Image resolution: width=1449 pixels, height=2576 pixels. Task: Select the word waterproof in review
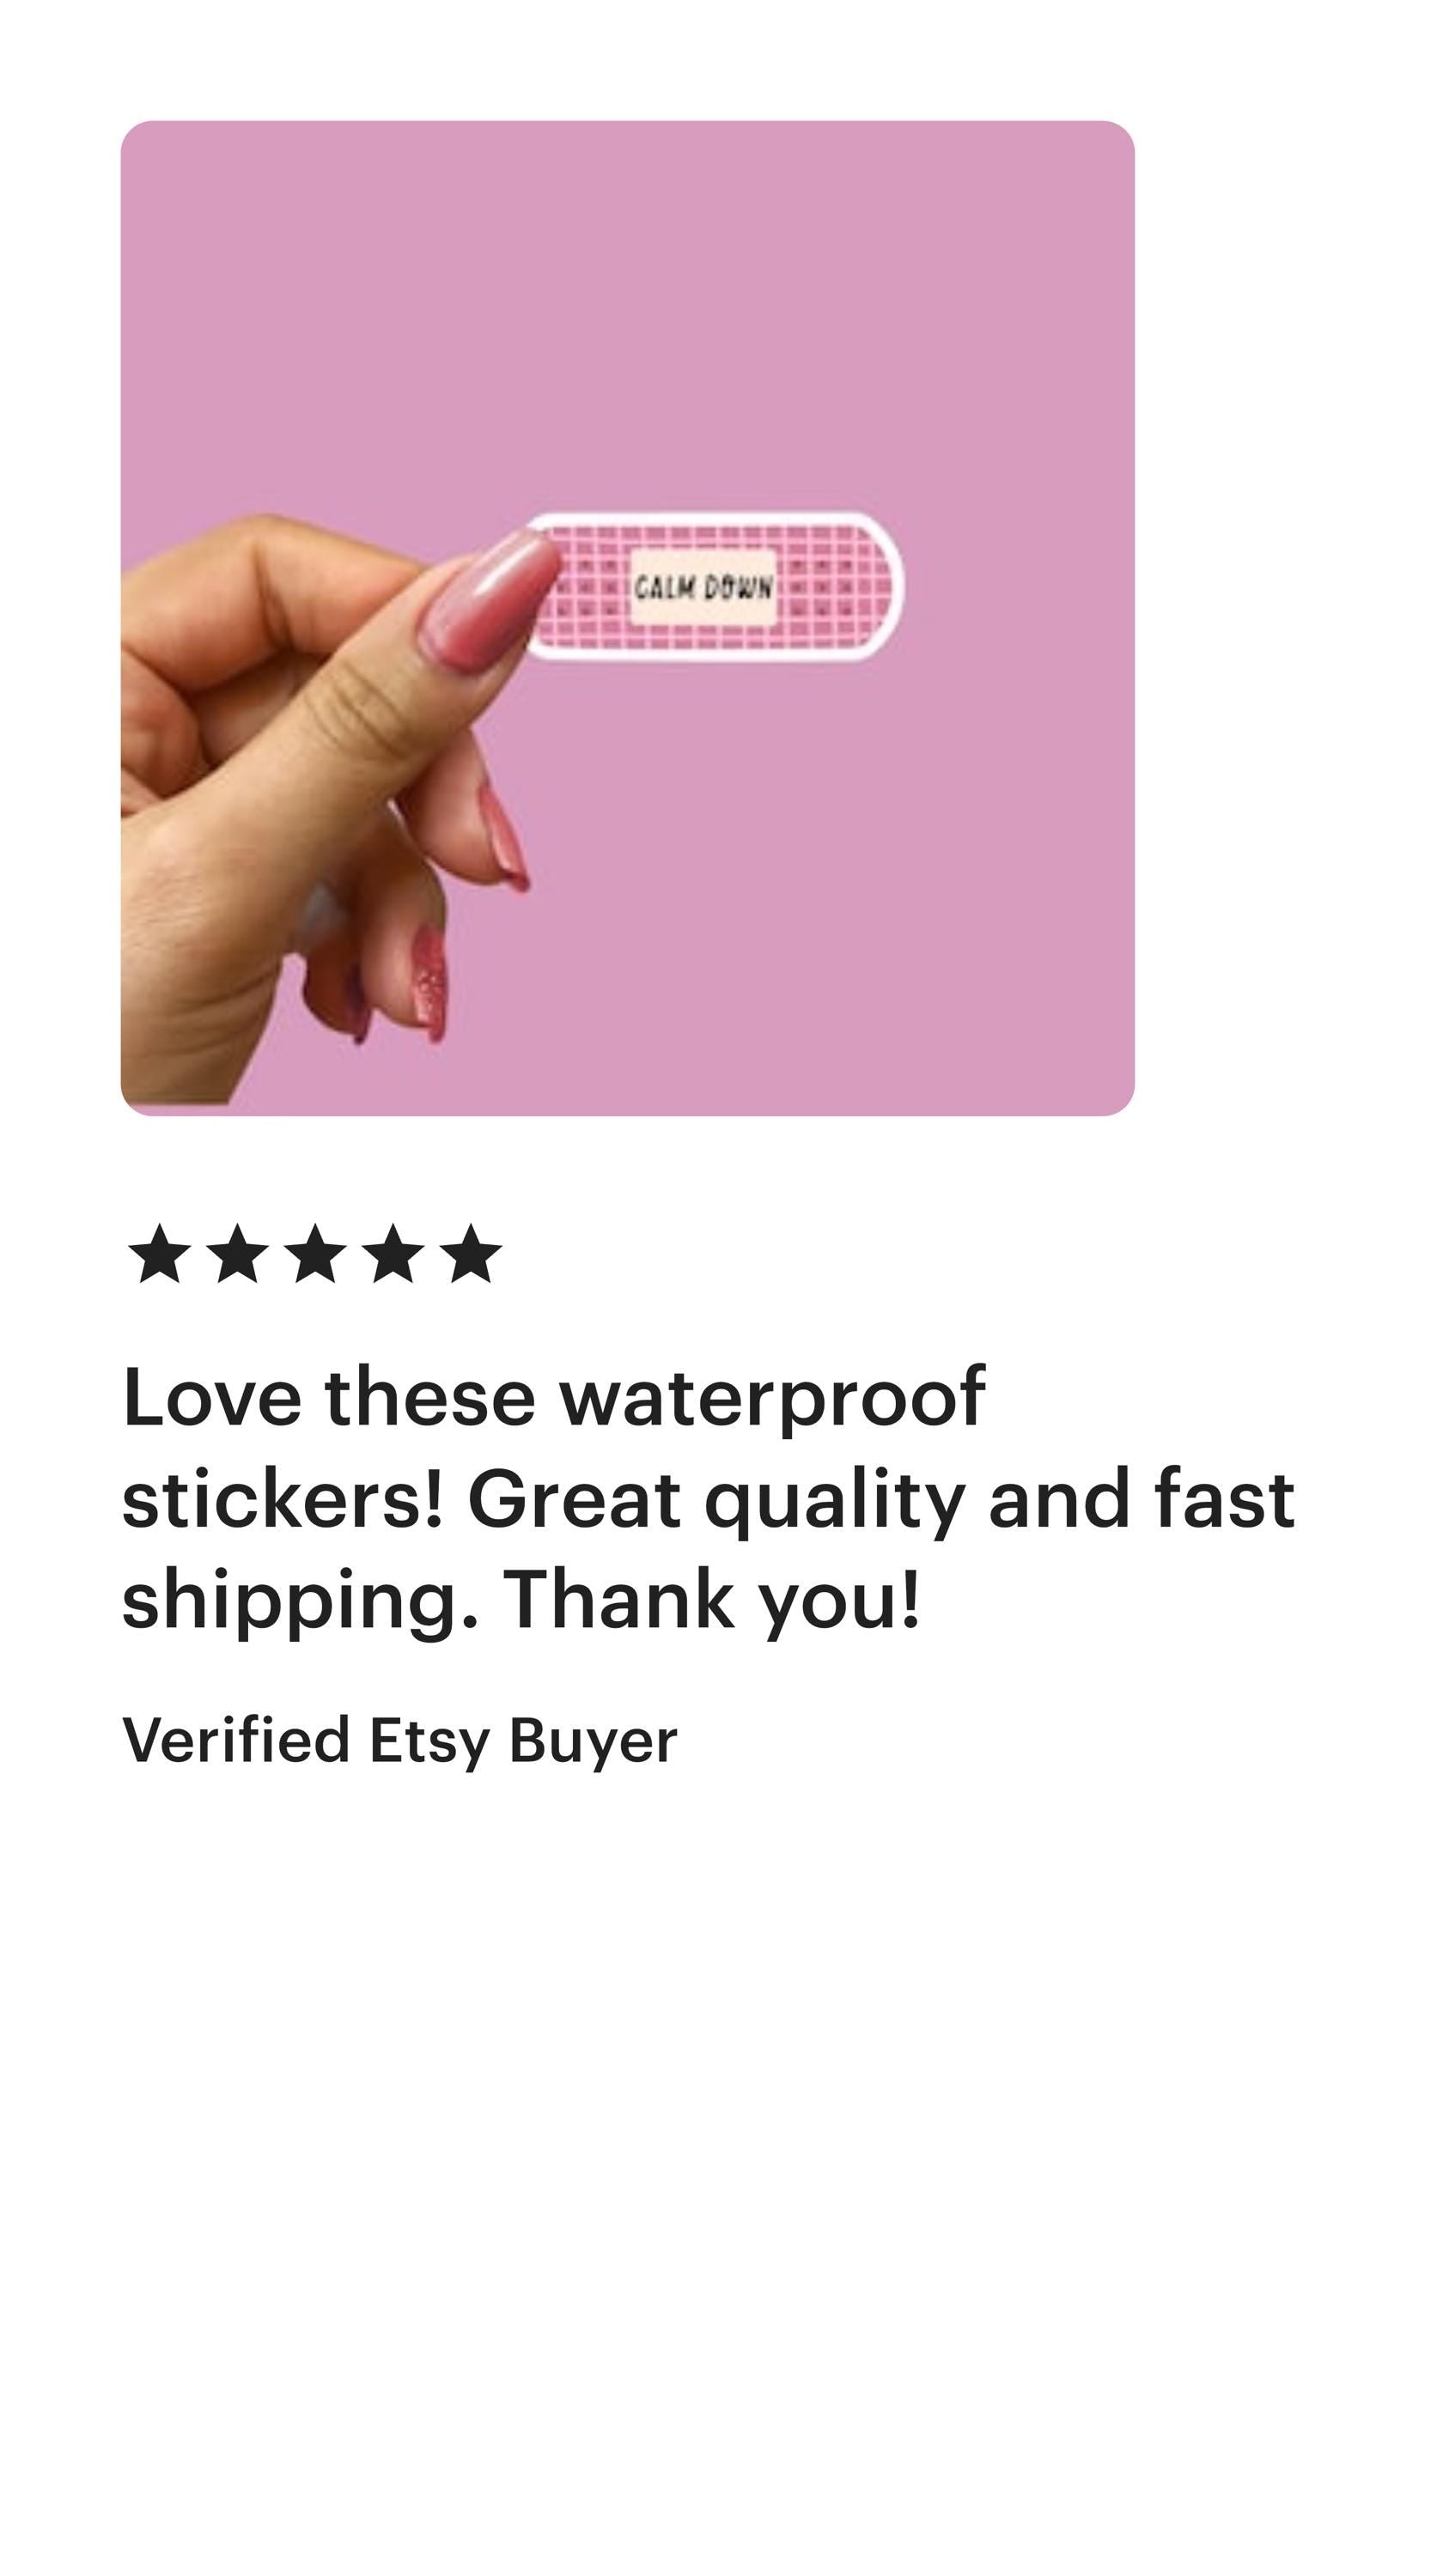click(772, 1399)
